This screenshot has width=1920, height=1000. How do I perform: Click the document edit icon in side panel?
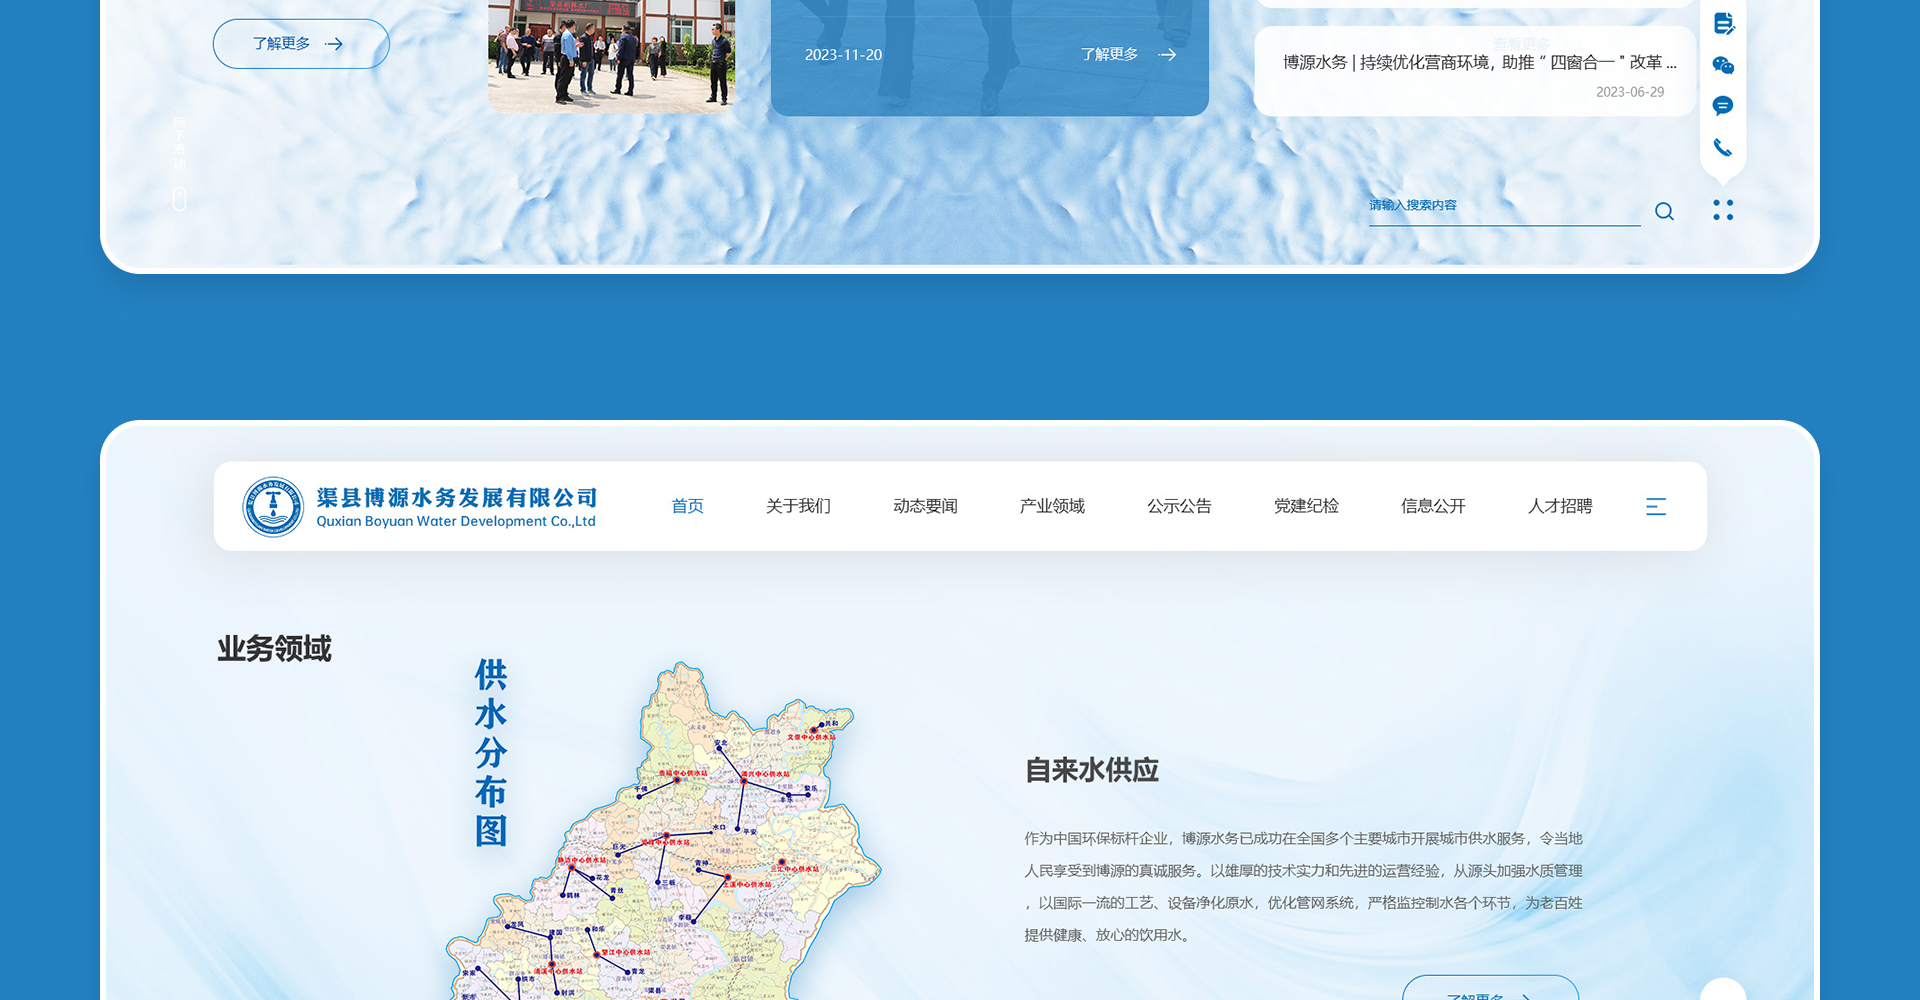(x=1723, y=23)
